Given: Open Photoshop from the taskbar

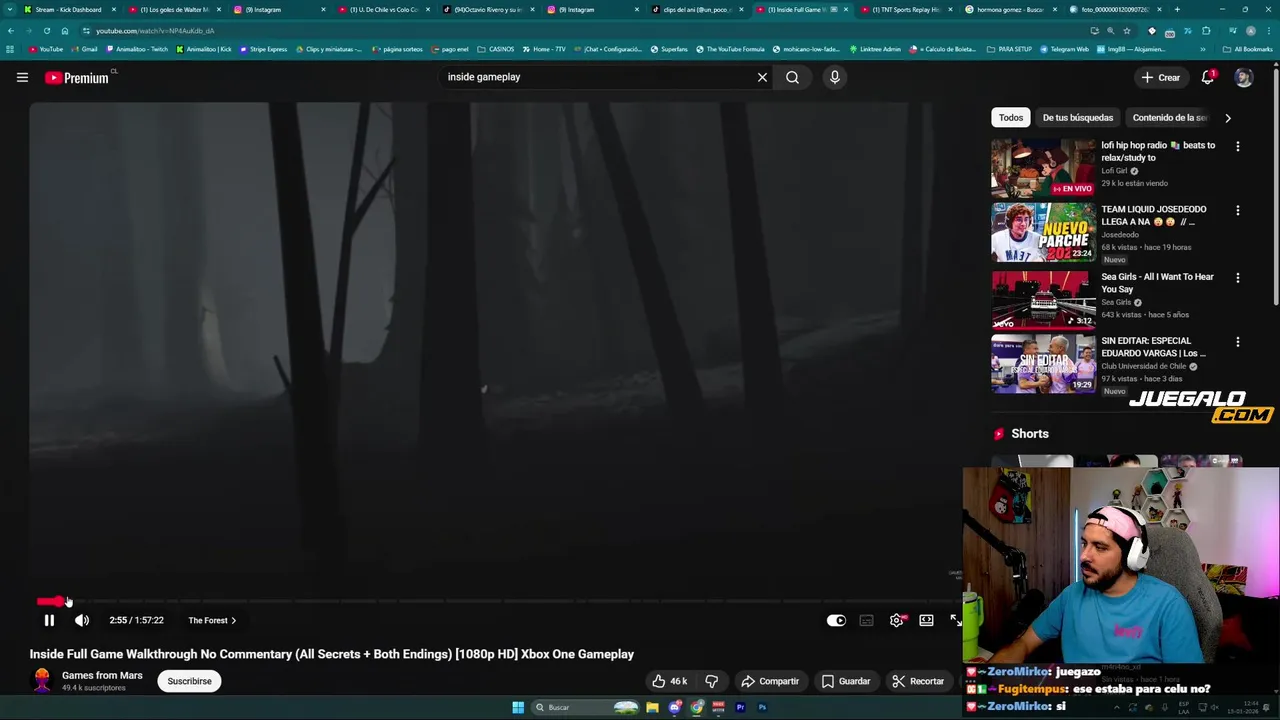Looking at the screenshot, I should pos(762,707).
